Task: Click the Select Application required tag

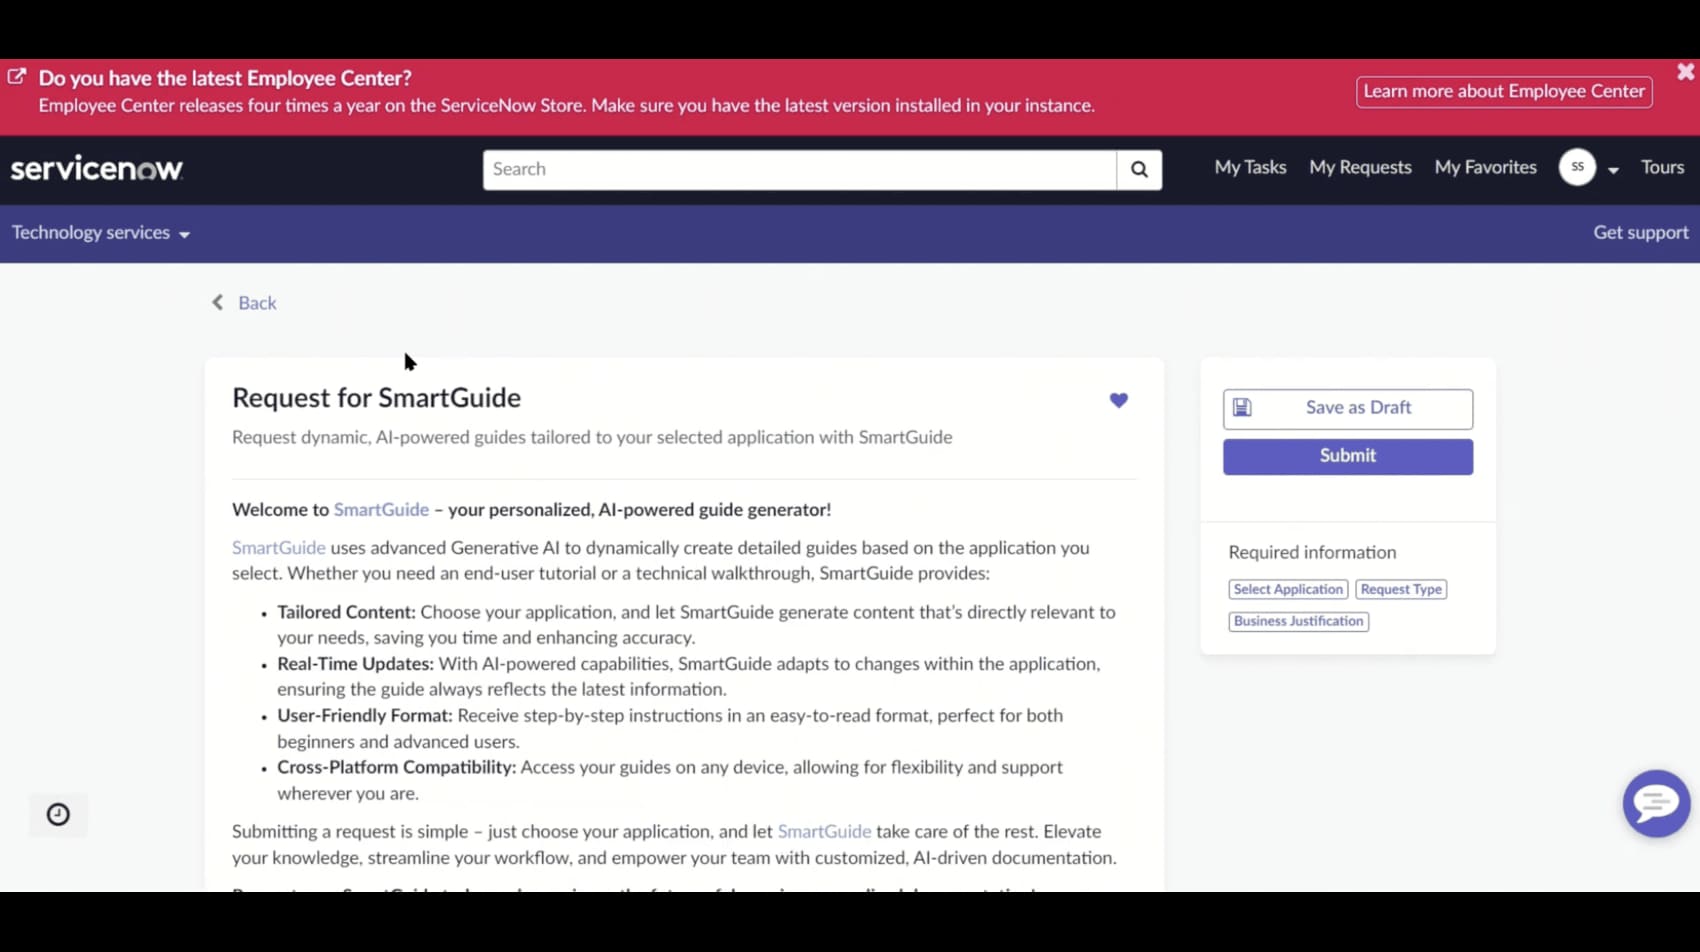Action: pyautogui.click(x=1288, y=589)
